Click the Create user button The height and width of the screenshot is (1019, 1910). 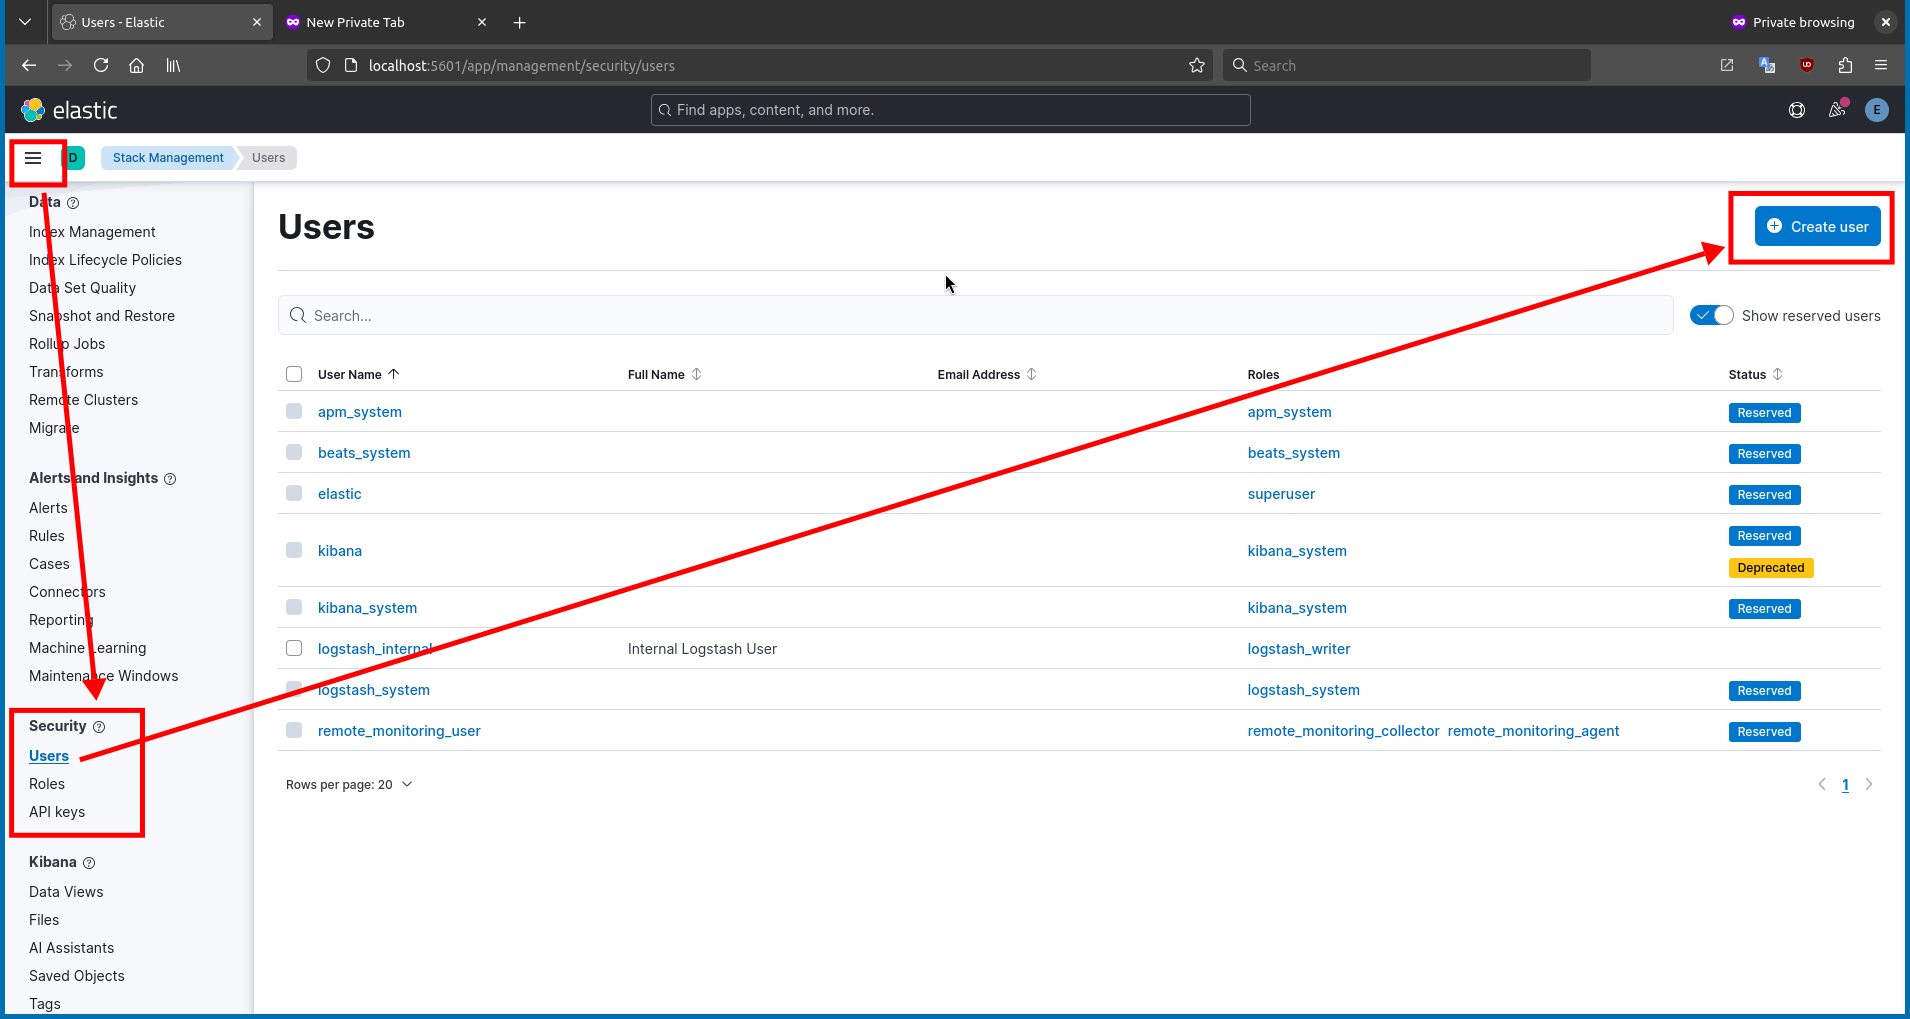pos(1817,227)
